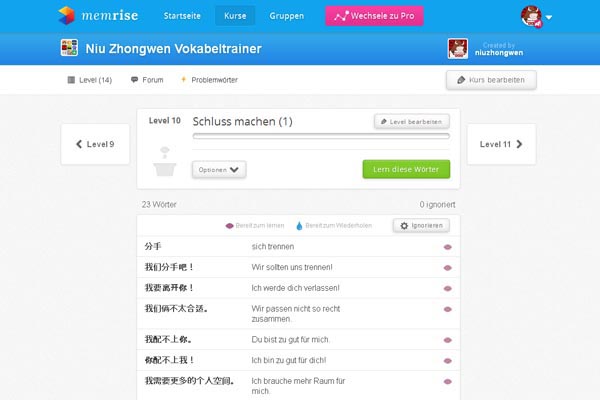Viewport: 600px width, 400px height.
Task: Click the 'Schluss machen (1)' level title
Action: click(x=243, y=121)
